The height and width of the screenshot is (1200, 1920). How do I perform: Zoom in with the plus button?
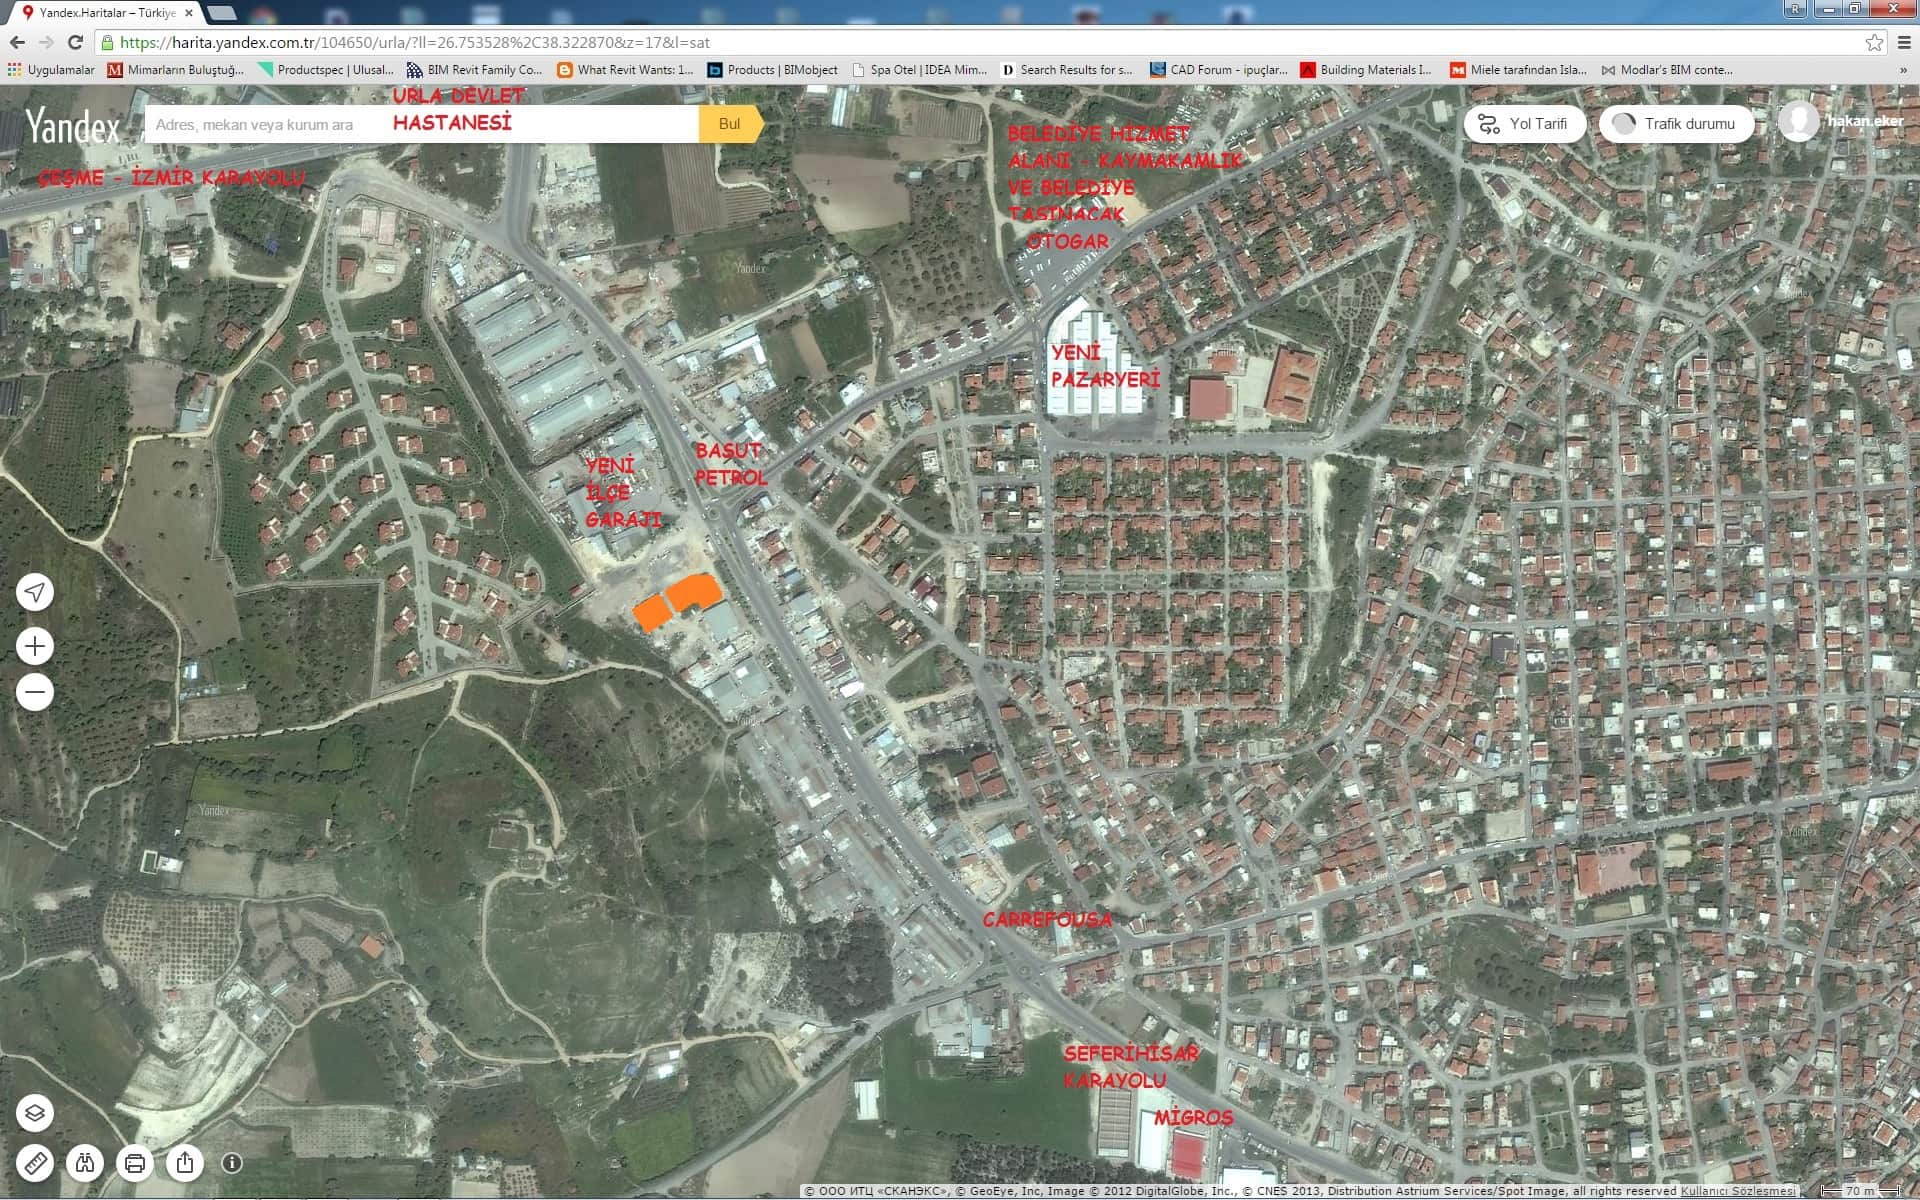coord(35,646)
